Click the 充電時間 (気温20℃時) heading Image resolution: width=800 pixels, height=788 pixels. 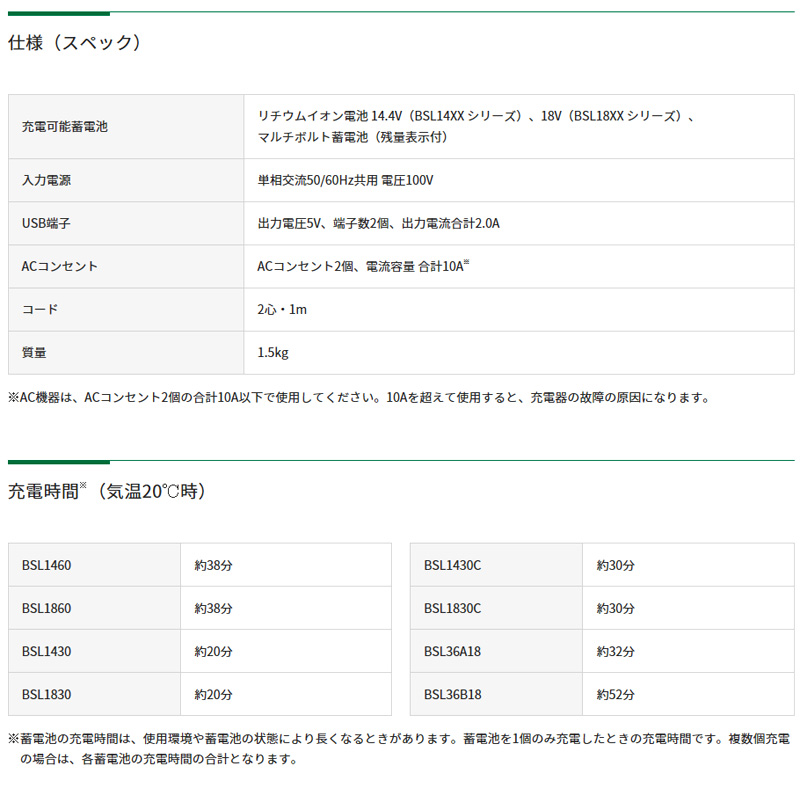pyautogui.click(x=106, y=491)
